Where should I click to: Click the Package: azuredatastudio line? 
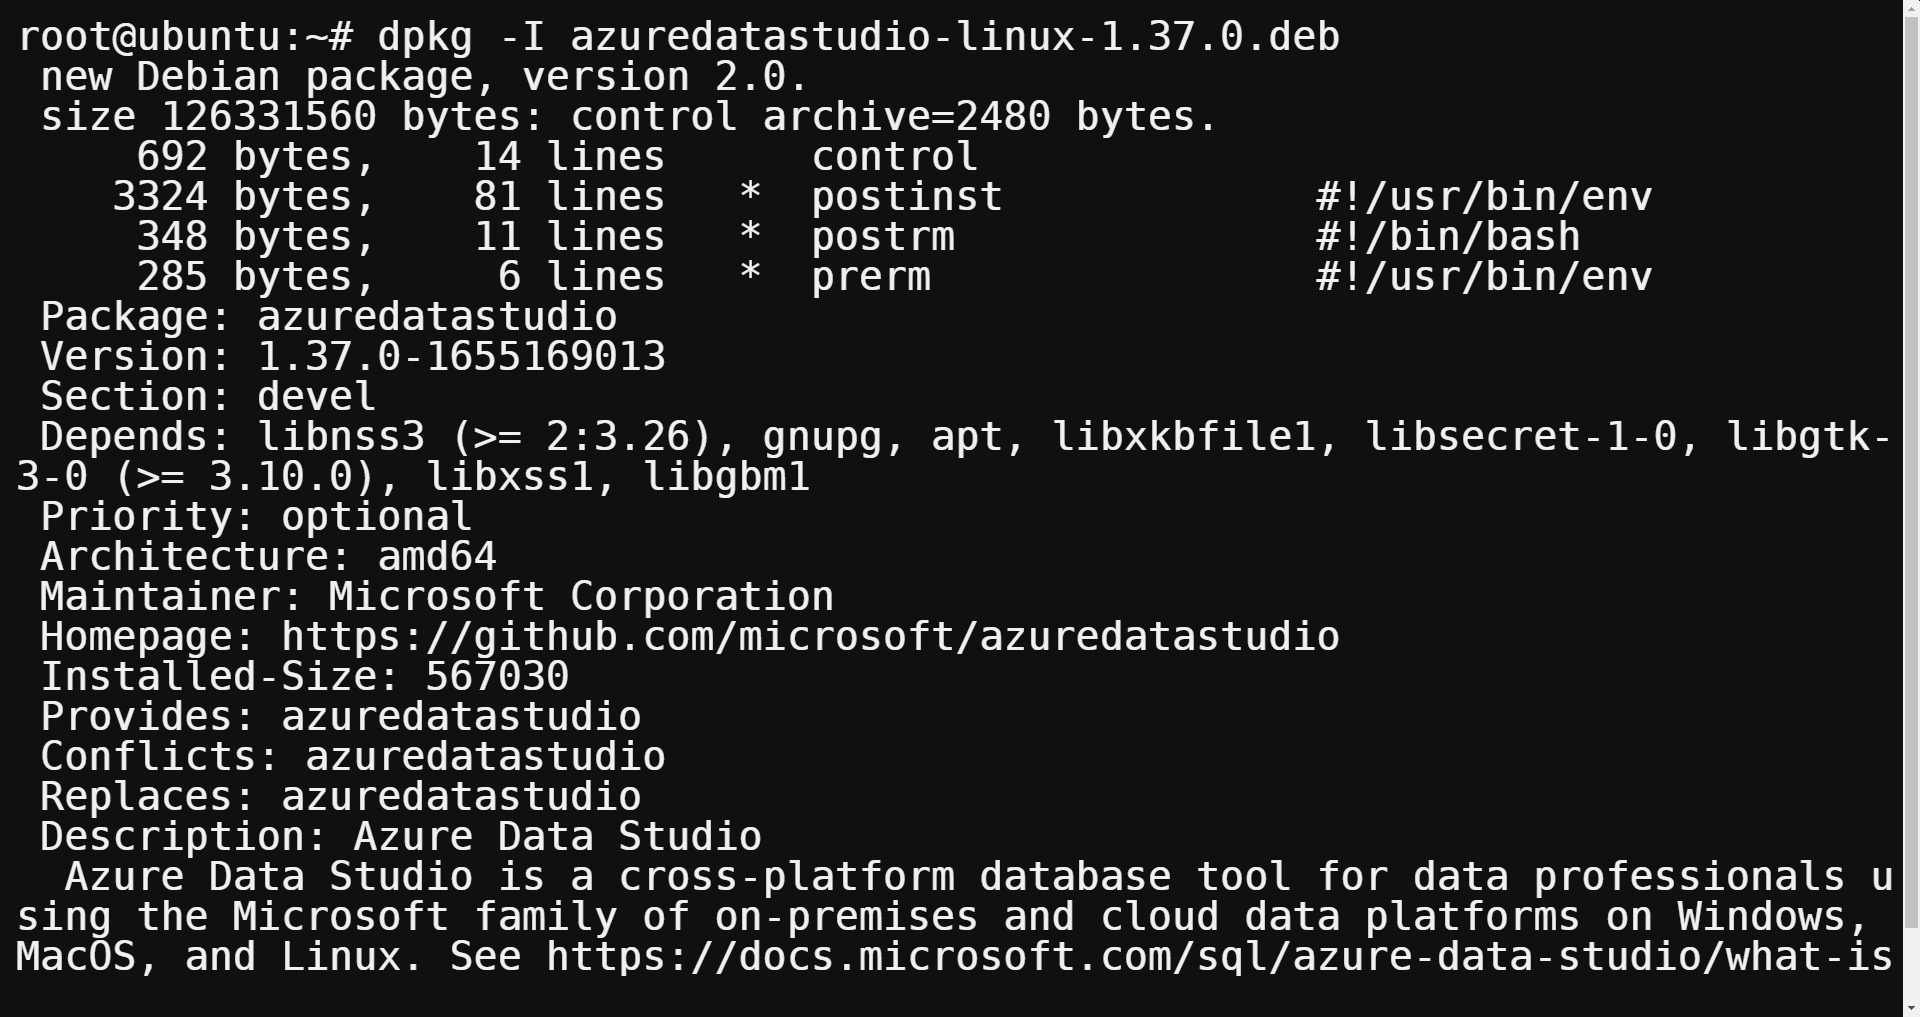click(328, 317)
